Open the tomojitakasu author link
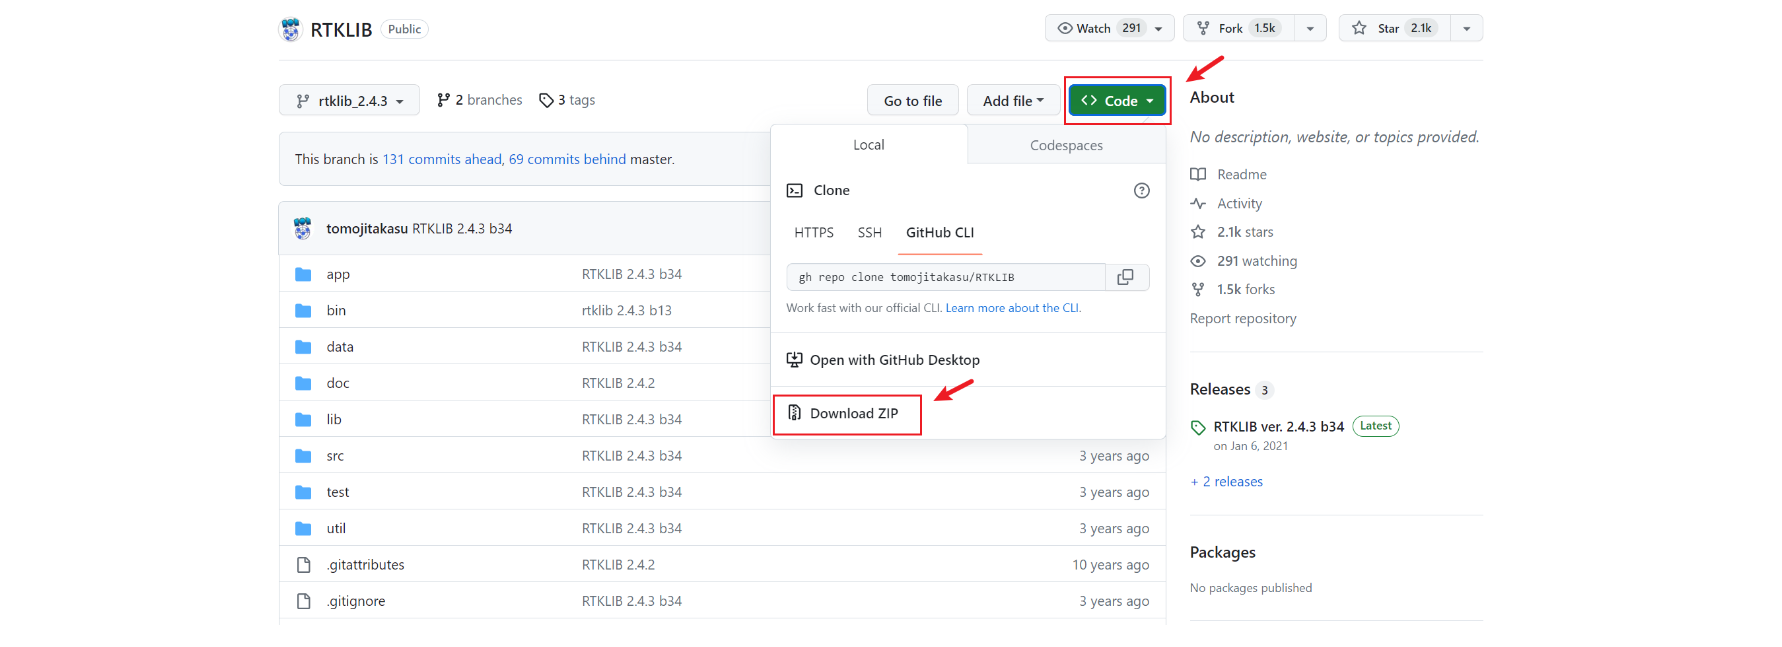 367,229
